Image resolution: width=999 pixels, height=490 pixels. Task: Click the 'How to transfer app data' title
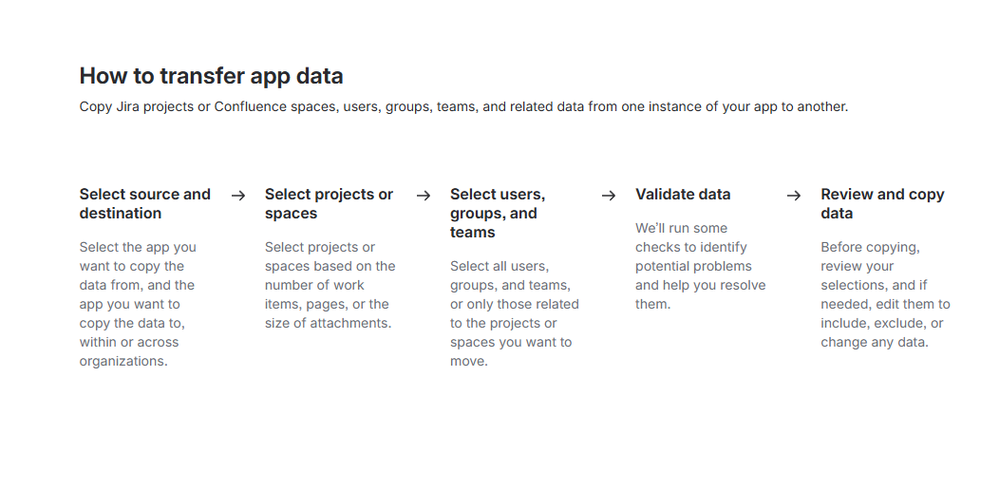[x=211, y=76]
